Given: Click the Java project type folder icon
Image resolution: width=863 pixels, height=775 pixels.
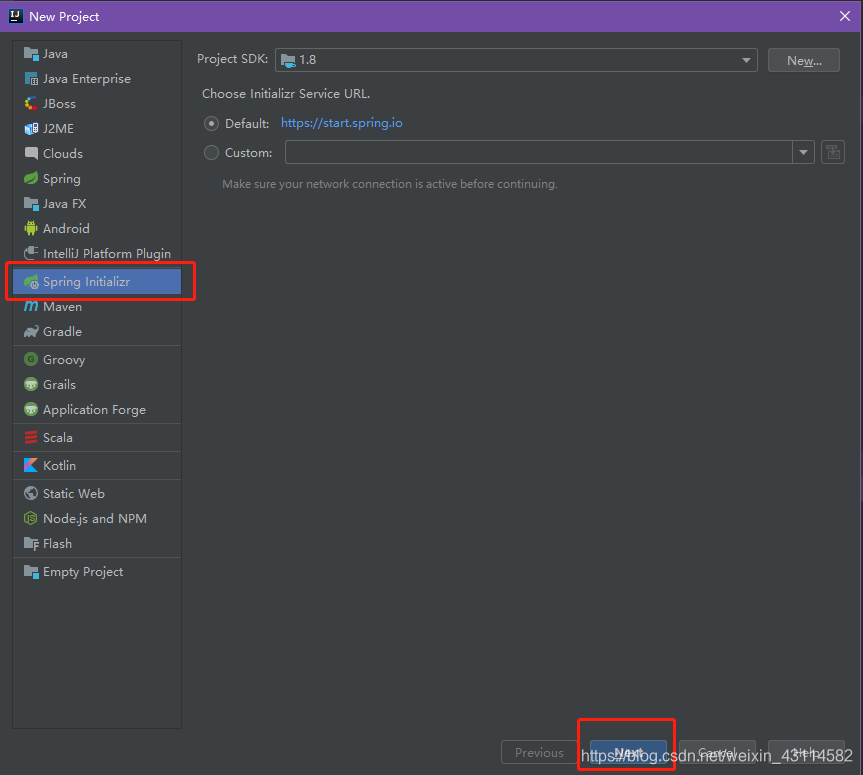Looking at the screenshot, I should pyautogui.click(x=31, y=54).
